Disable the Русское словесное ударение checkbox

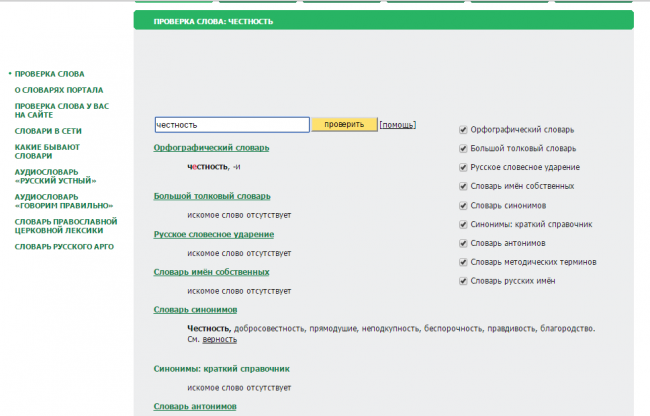[462, 167]
